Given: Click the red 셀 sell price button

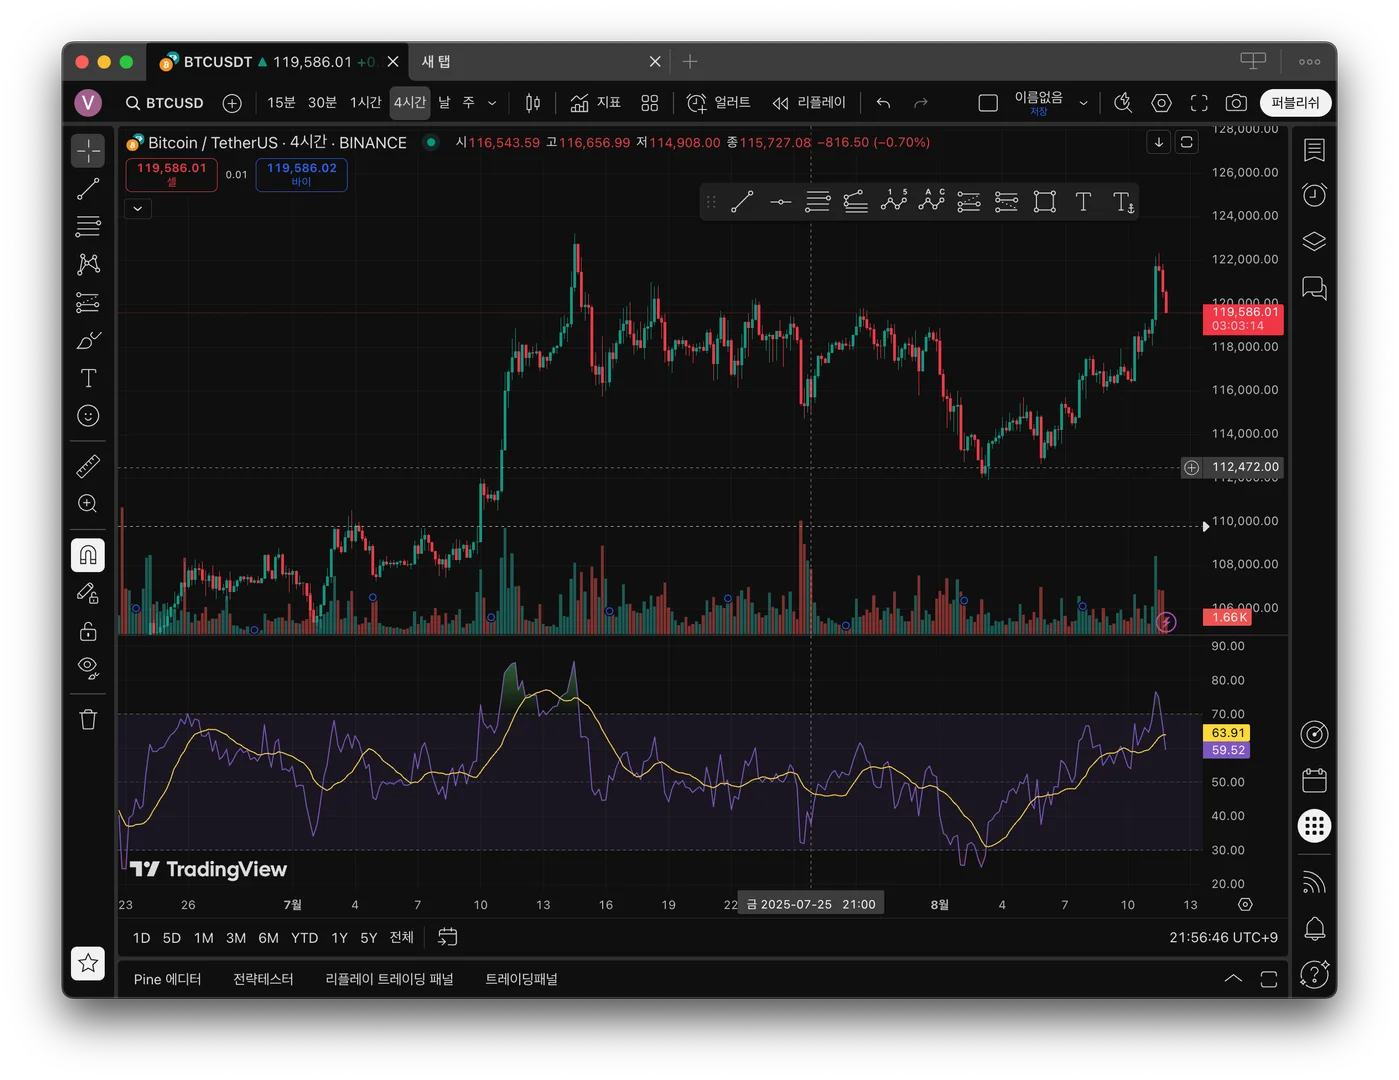Looking at the screenshot, I should coord(171,175).
